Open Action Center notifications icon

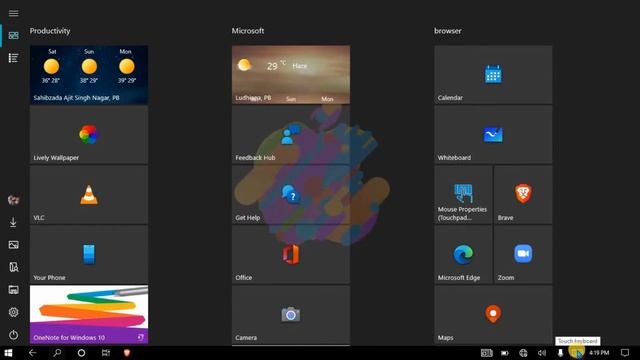click(625, 353)
